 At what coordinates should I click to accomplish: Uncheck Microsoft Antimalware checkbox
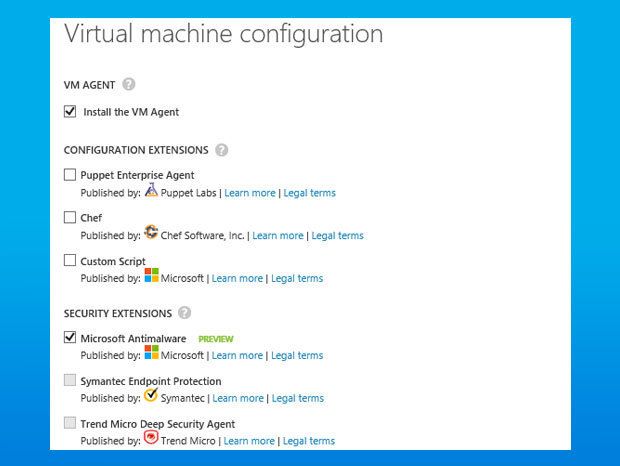point(70,337)
